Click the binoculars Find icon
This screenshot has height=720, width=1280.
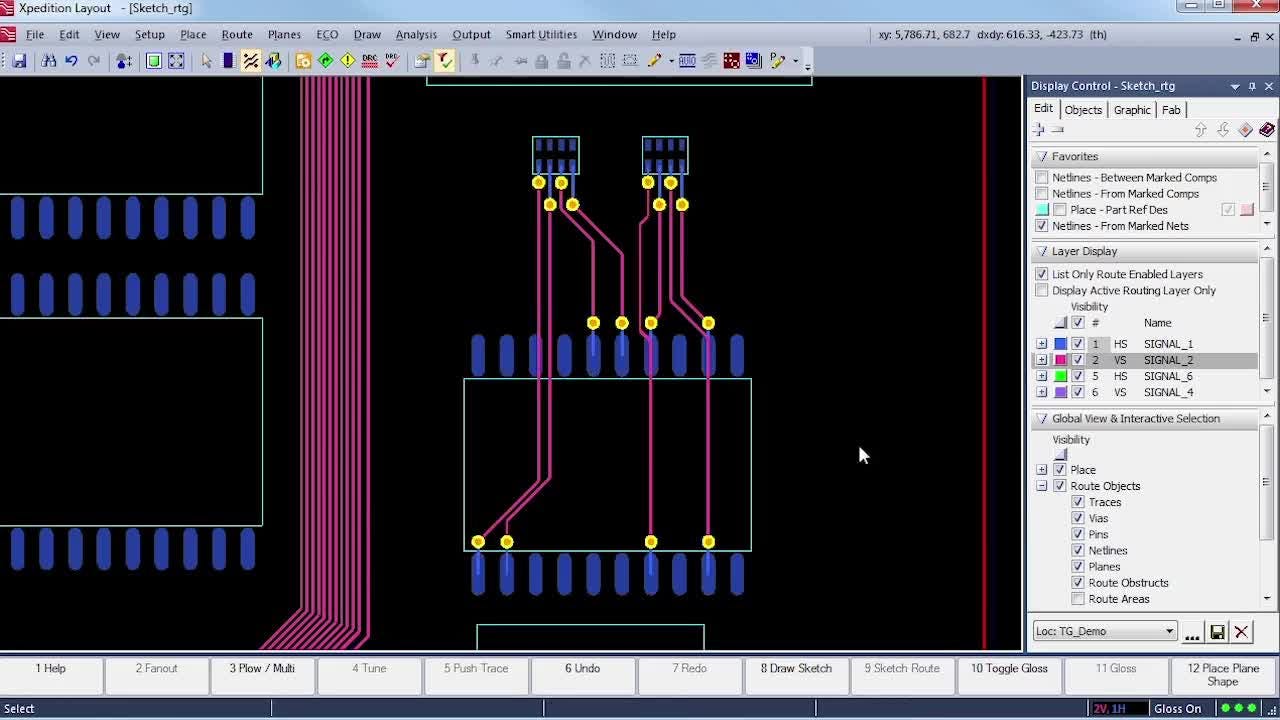48,61
